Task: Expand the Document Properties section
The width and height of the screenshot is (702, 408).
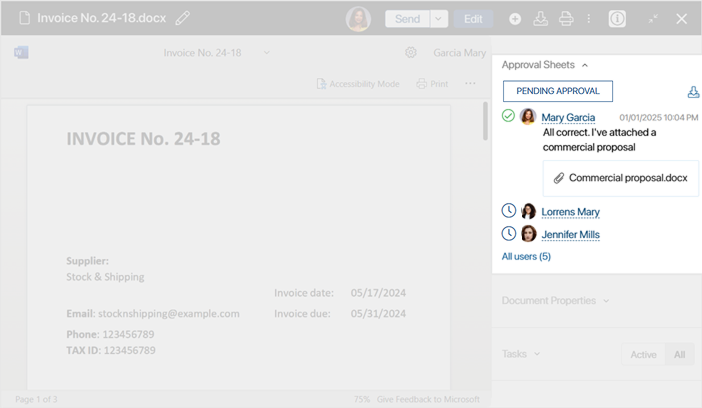Action: coord(555,301)
